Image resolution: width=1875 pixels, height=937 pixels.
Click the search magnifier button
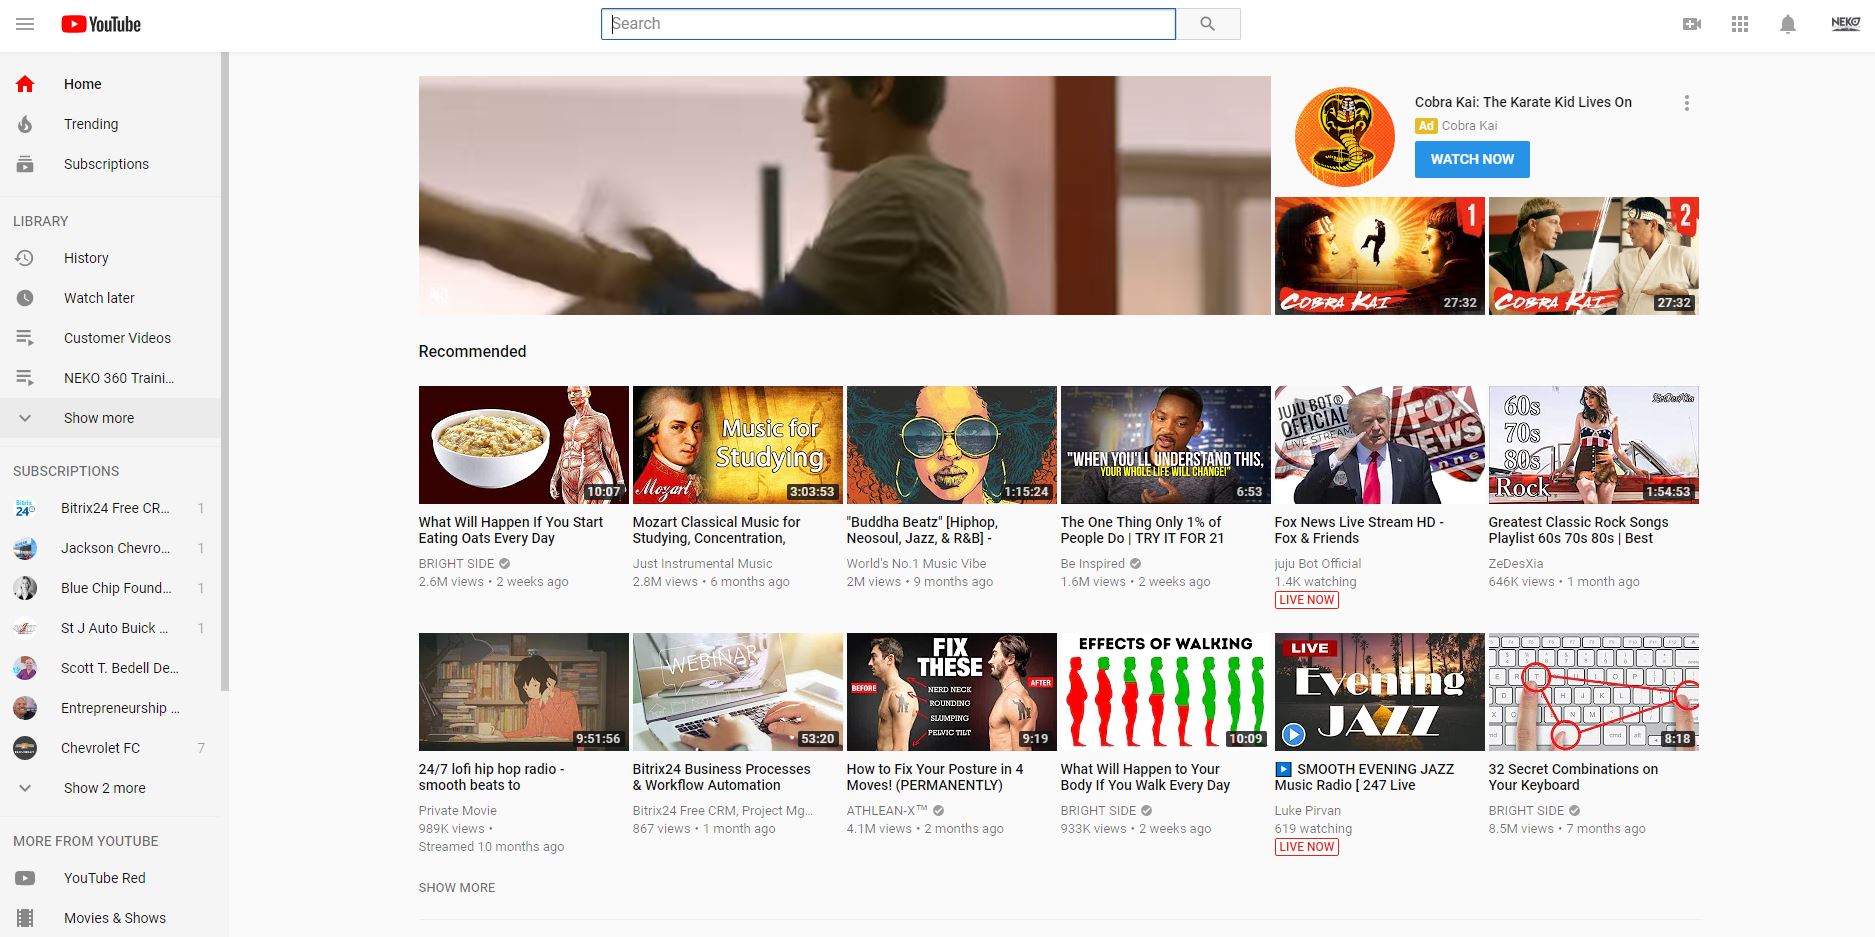pos(1208,24)
